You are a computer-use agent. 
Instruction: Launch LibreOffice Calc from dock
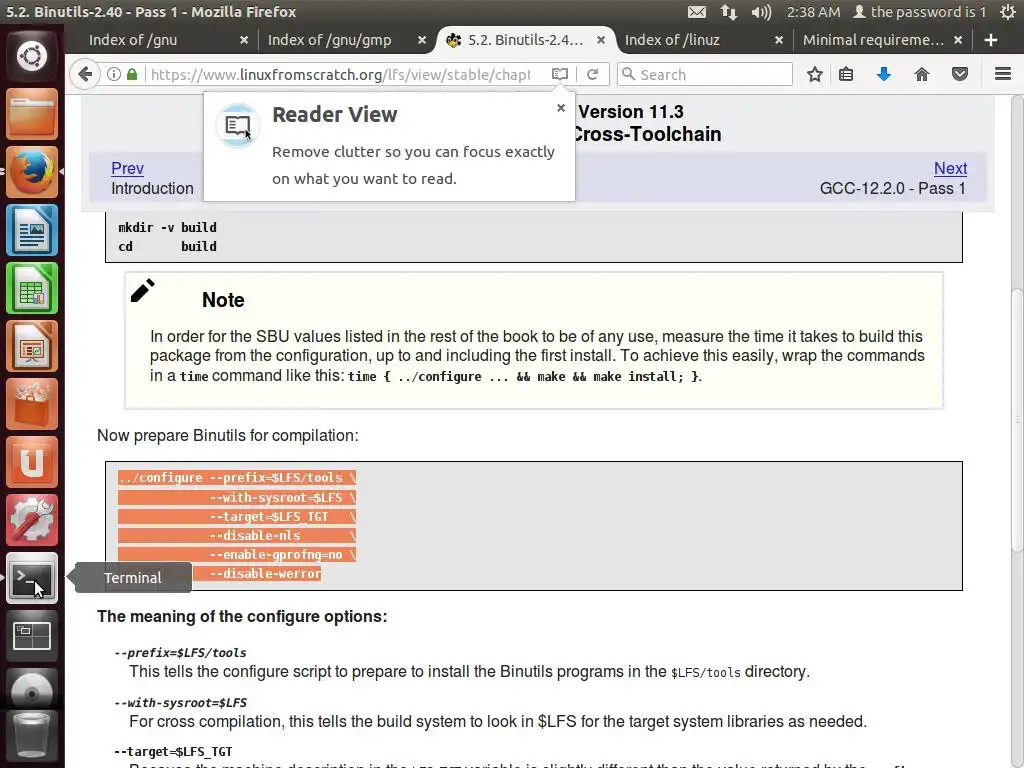click(32, 288)
